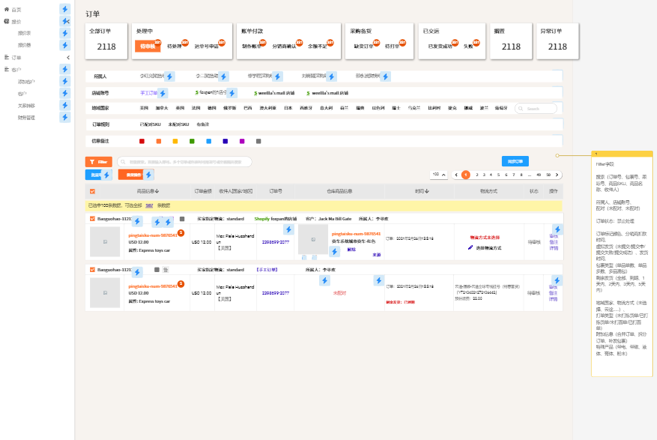Click the home icon beside 首页
This screenshot has width=657, height=440.
click(x=5, y=9)
